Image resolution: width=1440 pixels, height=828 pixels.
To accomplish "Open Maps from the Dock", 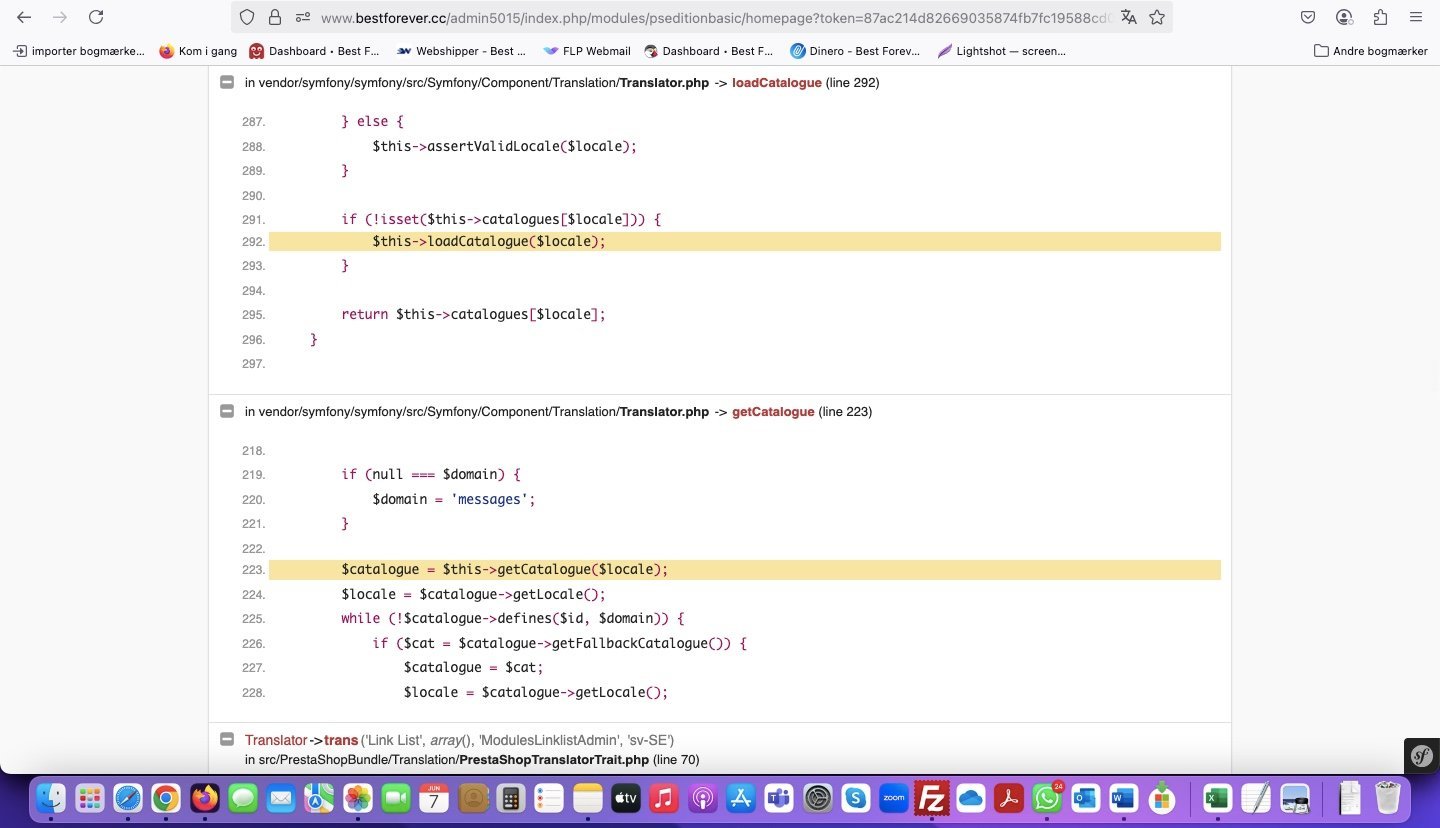I will pos(319,798).
